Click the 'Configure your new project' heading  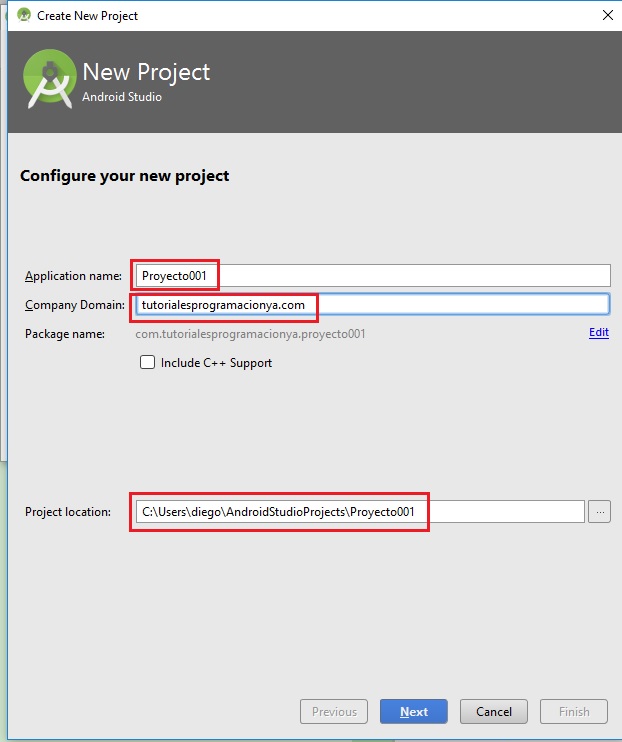[x=124, y=176]
